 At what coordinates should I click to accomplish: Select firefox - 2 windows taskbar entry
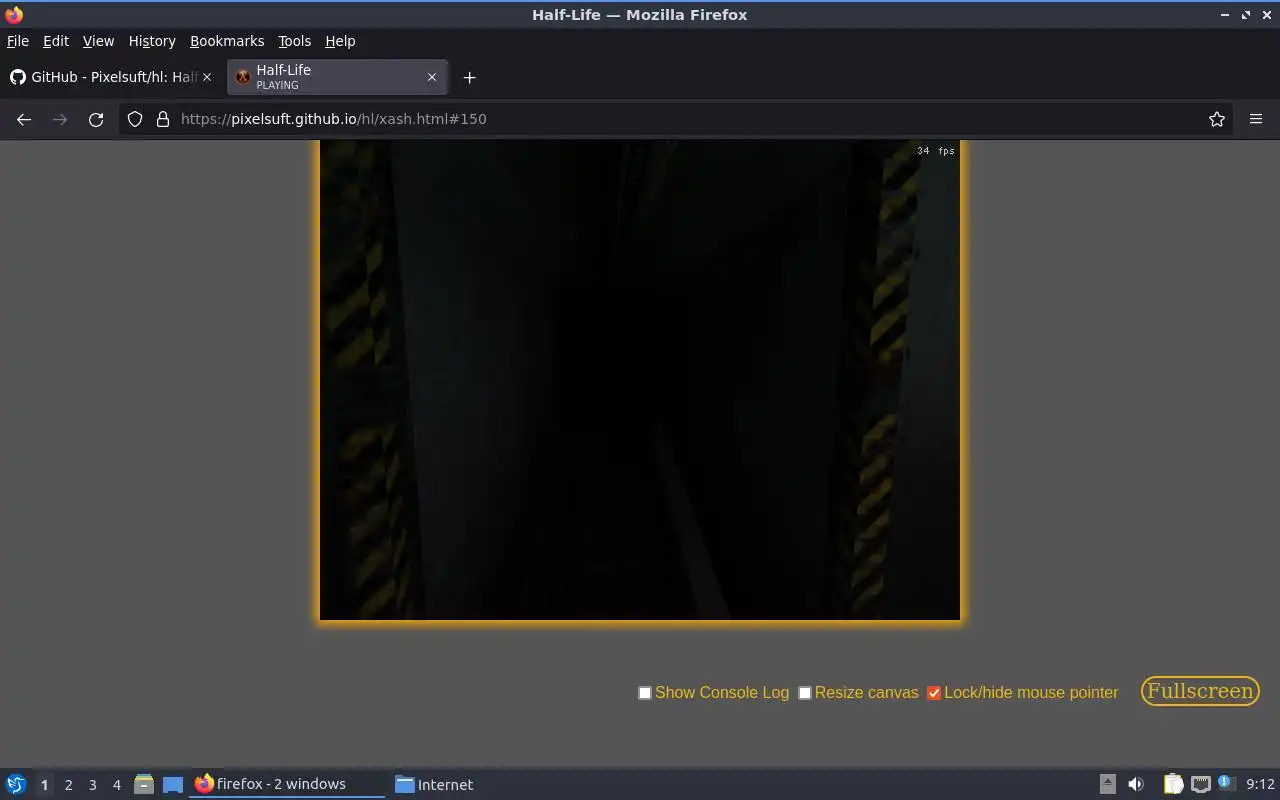(287, 784)
